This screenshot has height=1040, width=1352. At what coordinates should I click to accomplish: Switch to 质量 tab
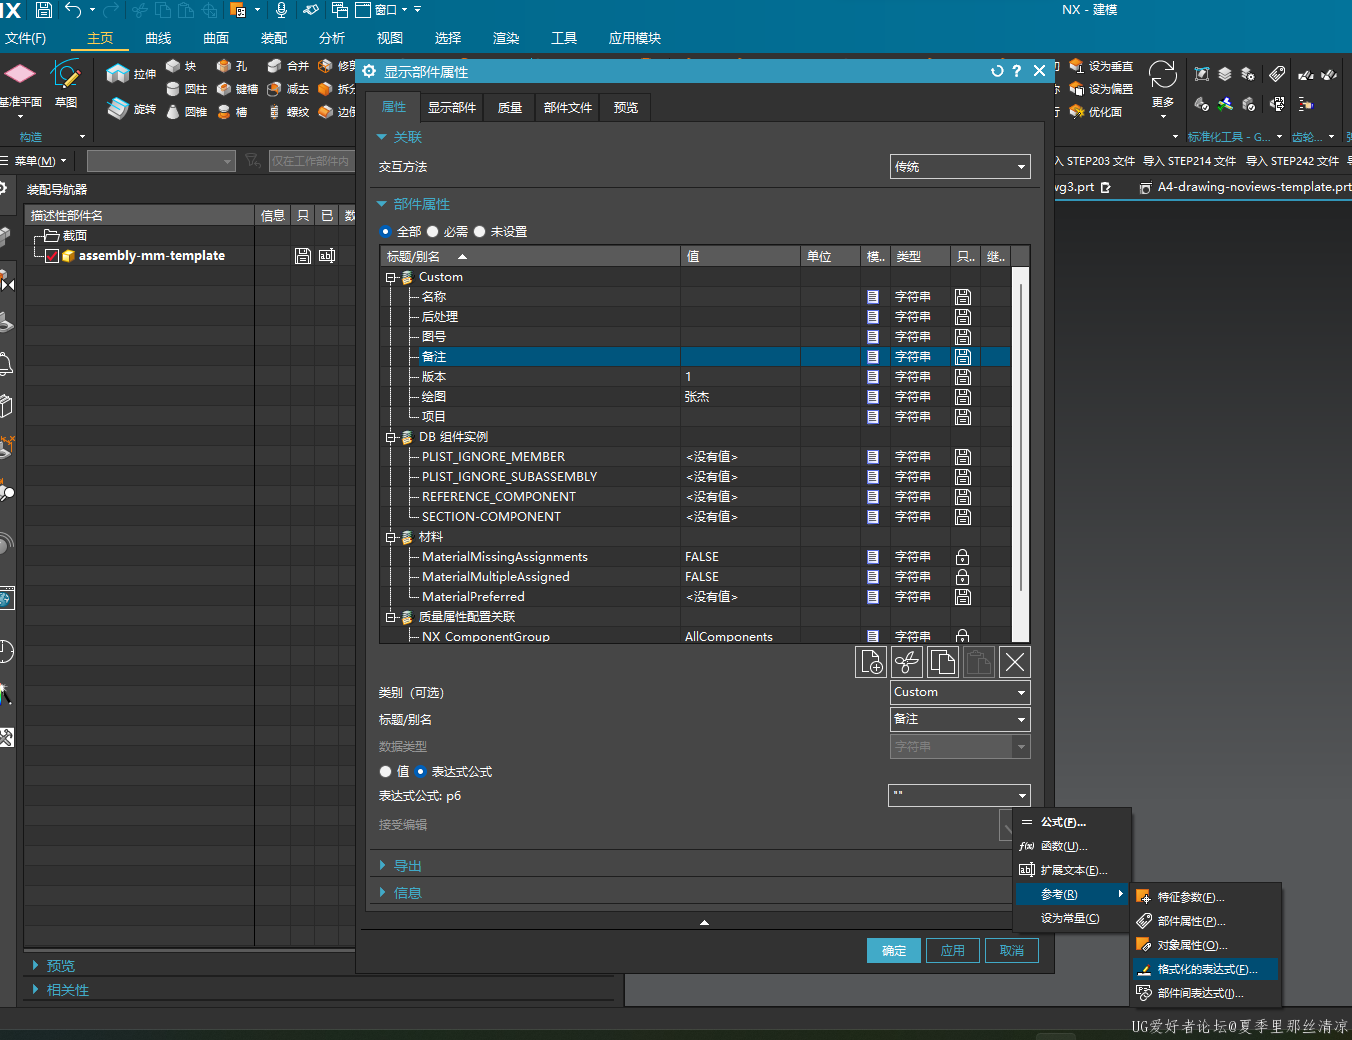point(510,108)
